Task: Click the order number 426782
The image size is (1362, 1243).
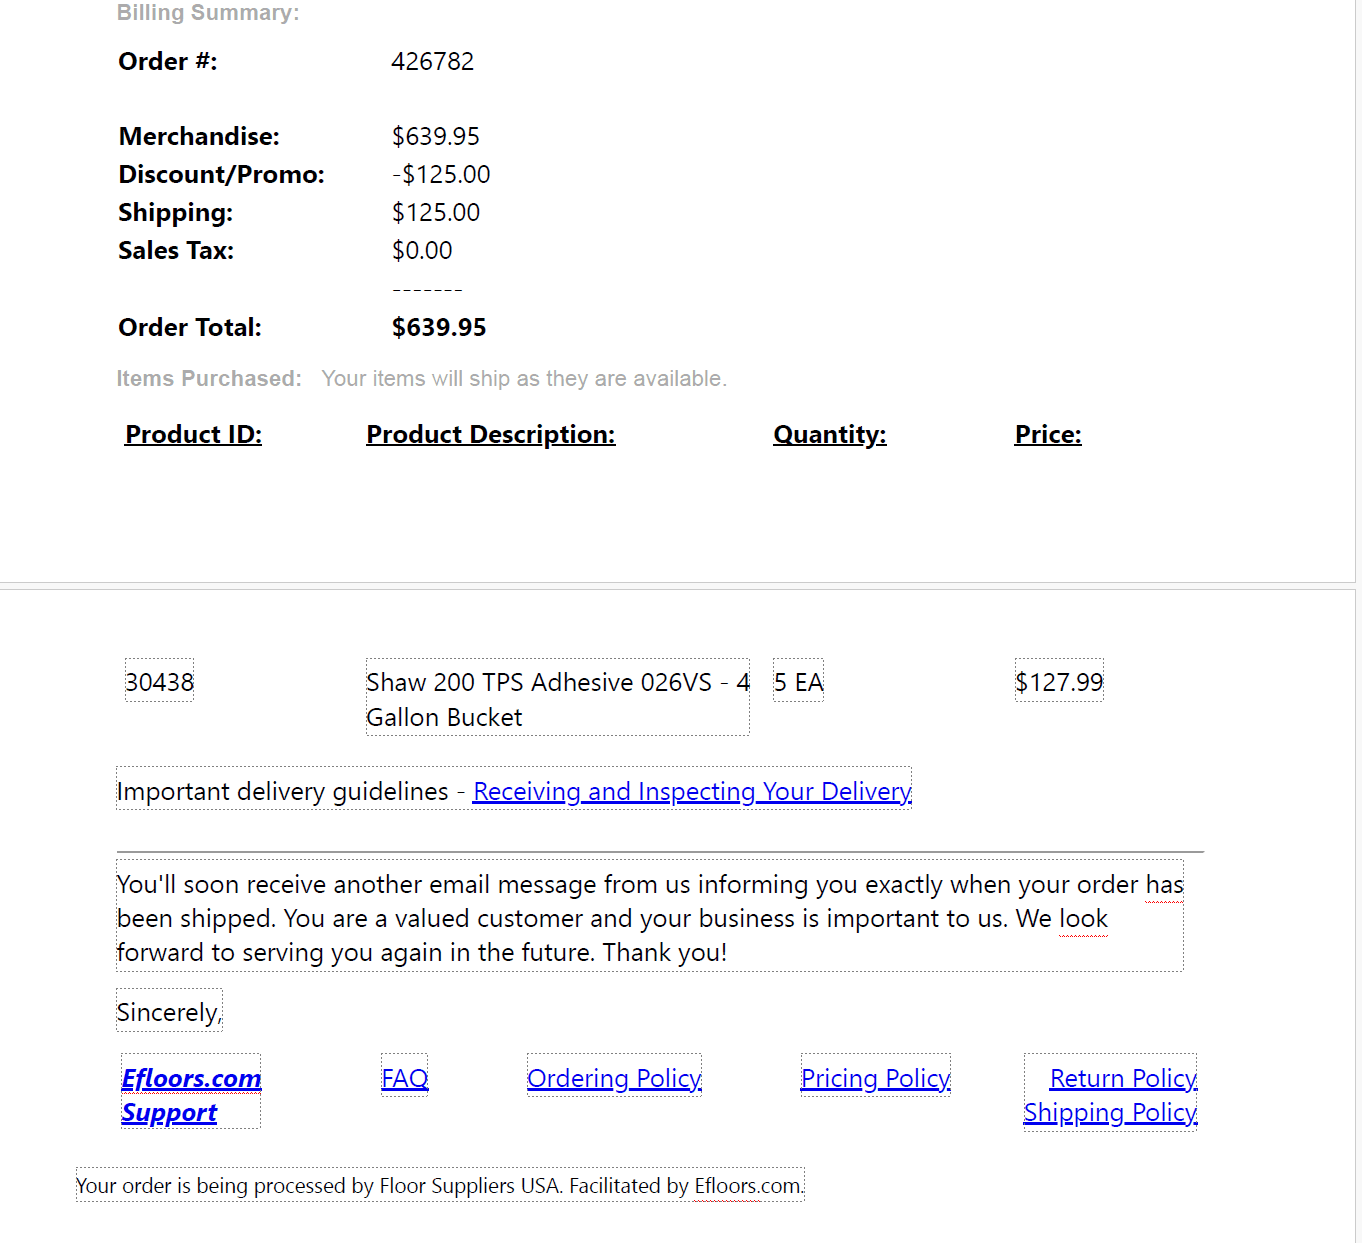Action: (x=433, y=61)
